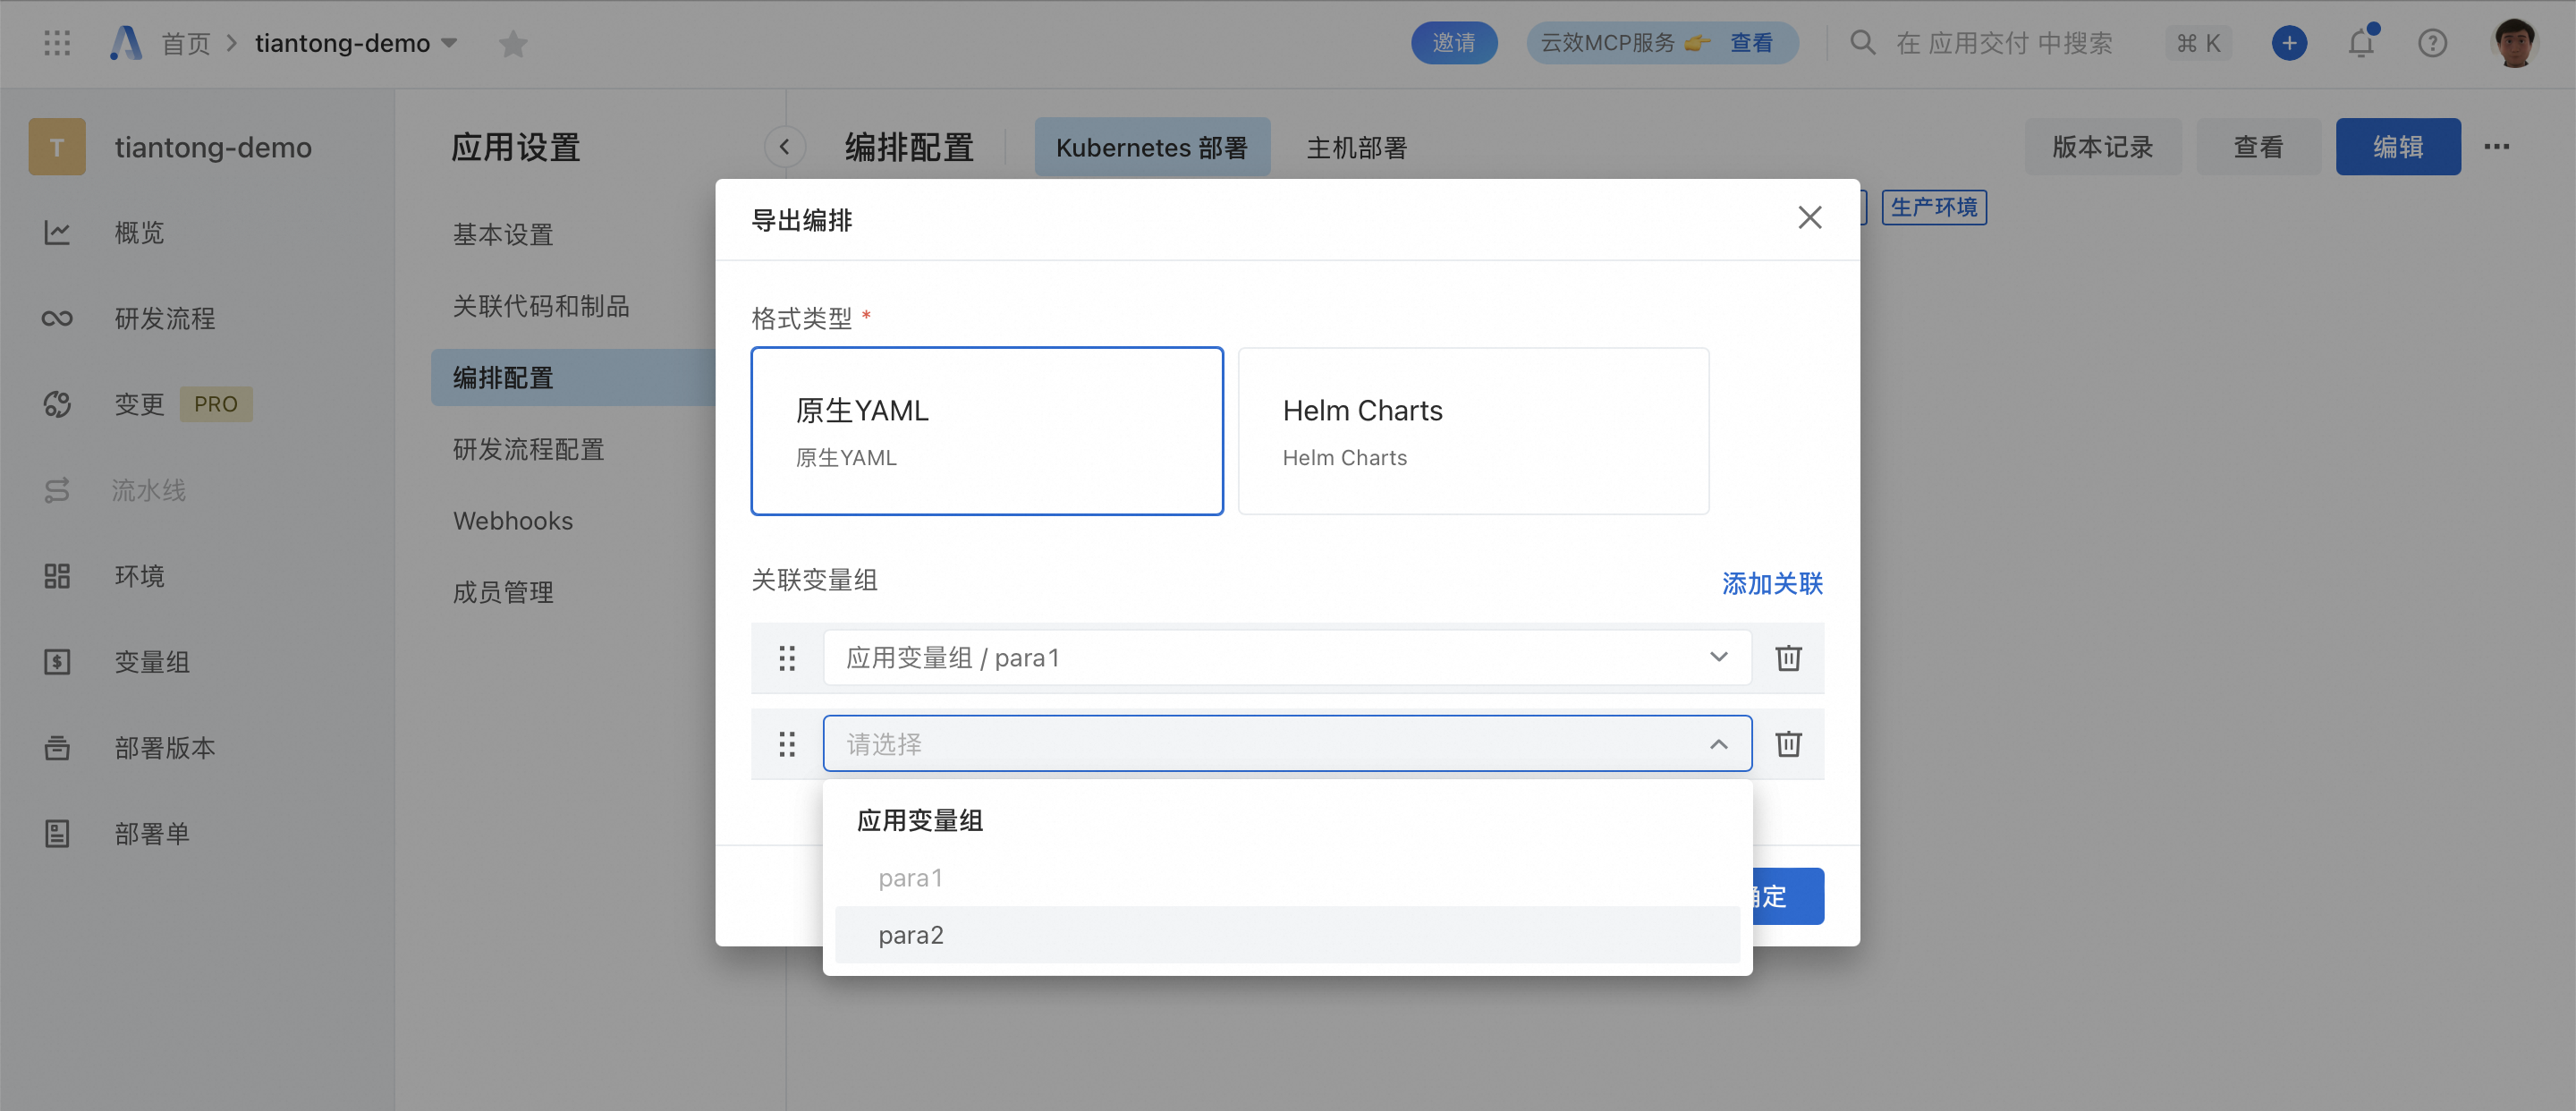Click trash icon beside empty select row
Image resolution: width=2576 pixels, height=1111 pixels.
point(1787,744)
